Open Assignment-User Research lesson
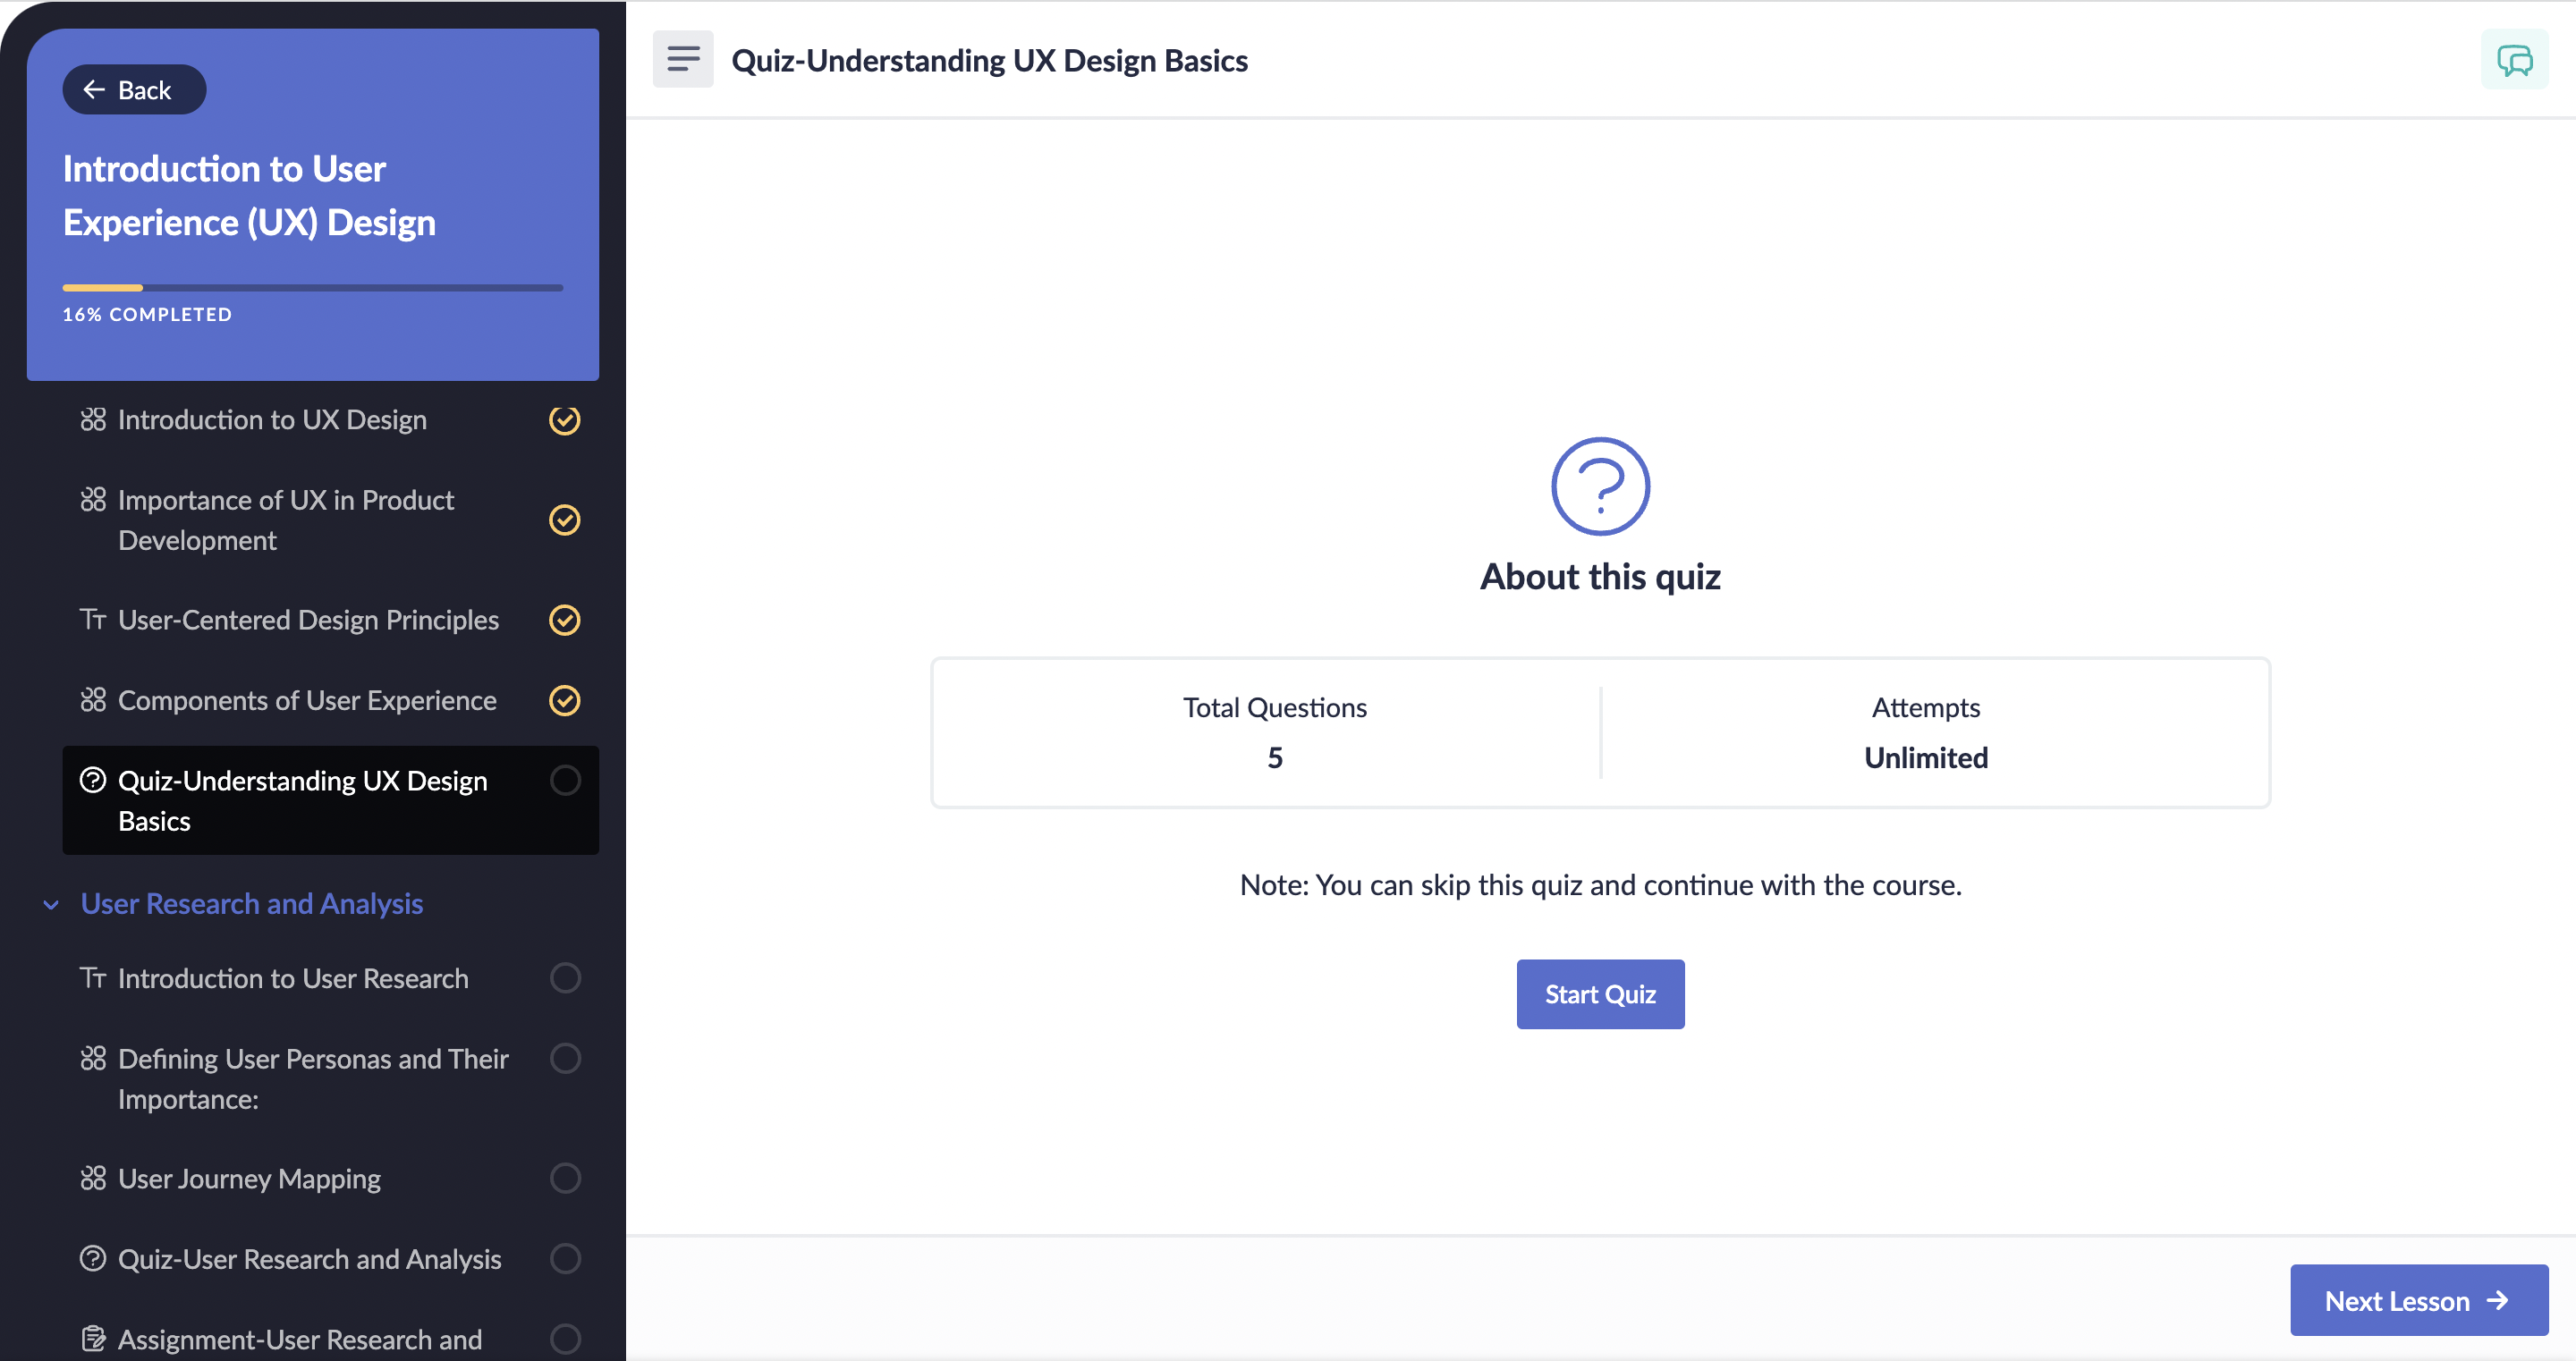Image resolution: width=2576 pixels, height=1361 pixels. click(x=300, y=1339)
